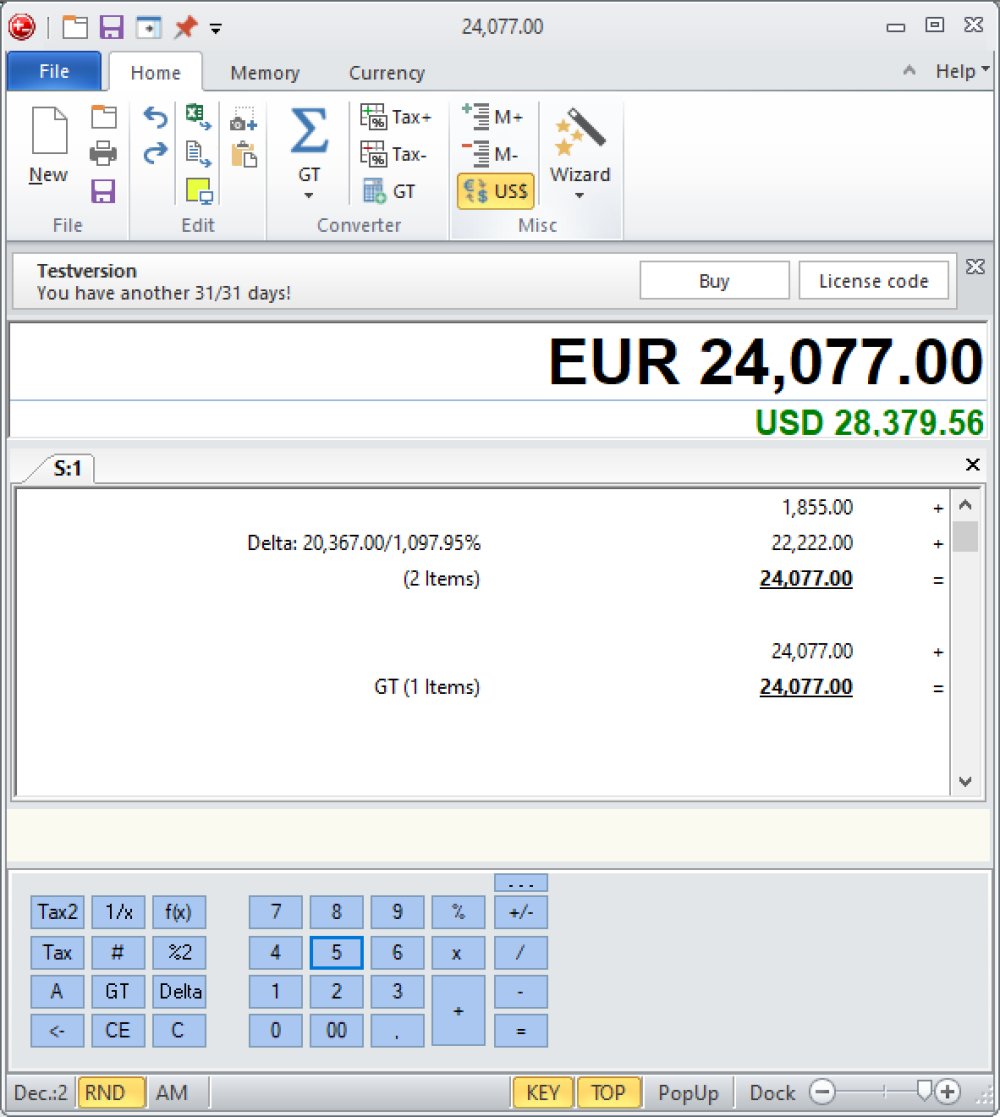Image resolution: width=1000 pixels, height=1117 pixels.
Task: Apply Tax+ in Converter group
Action: [396, 117]
